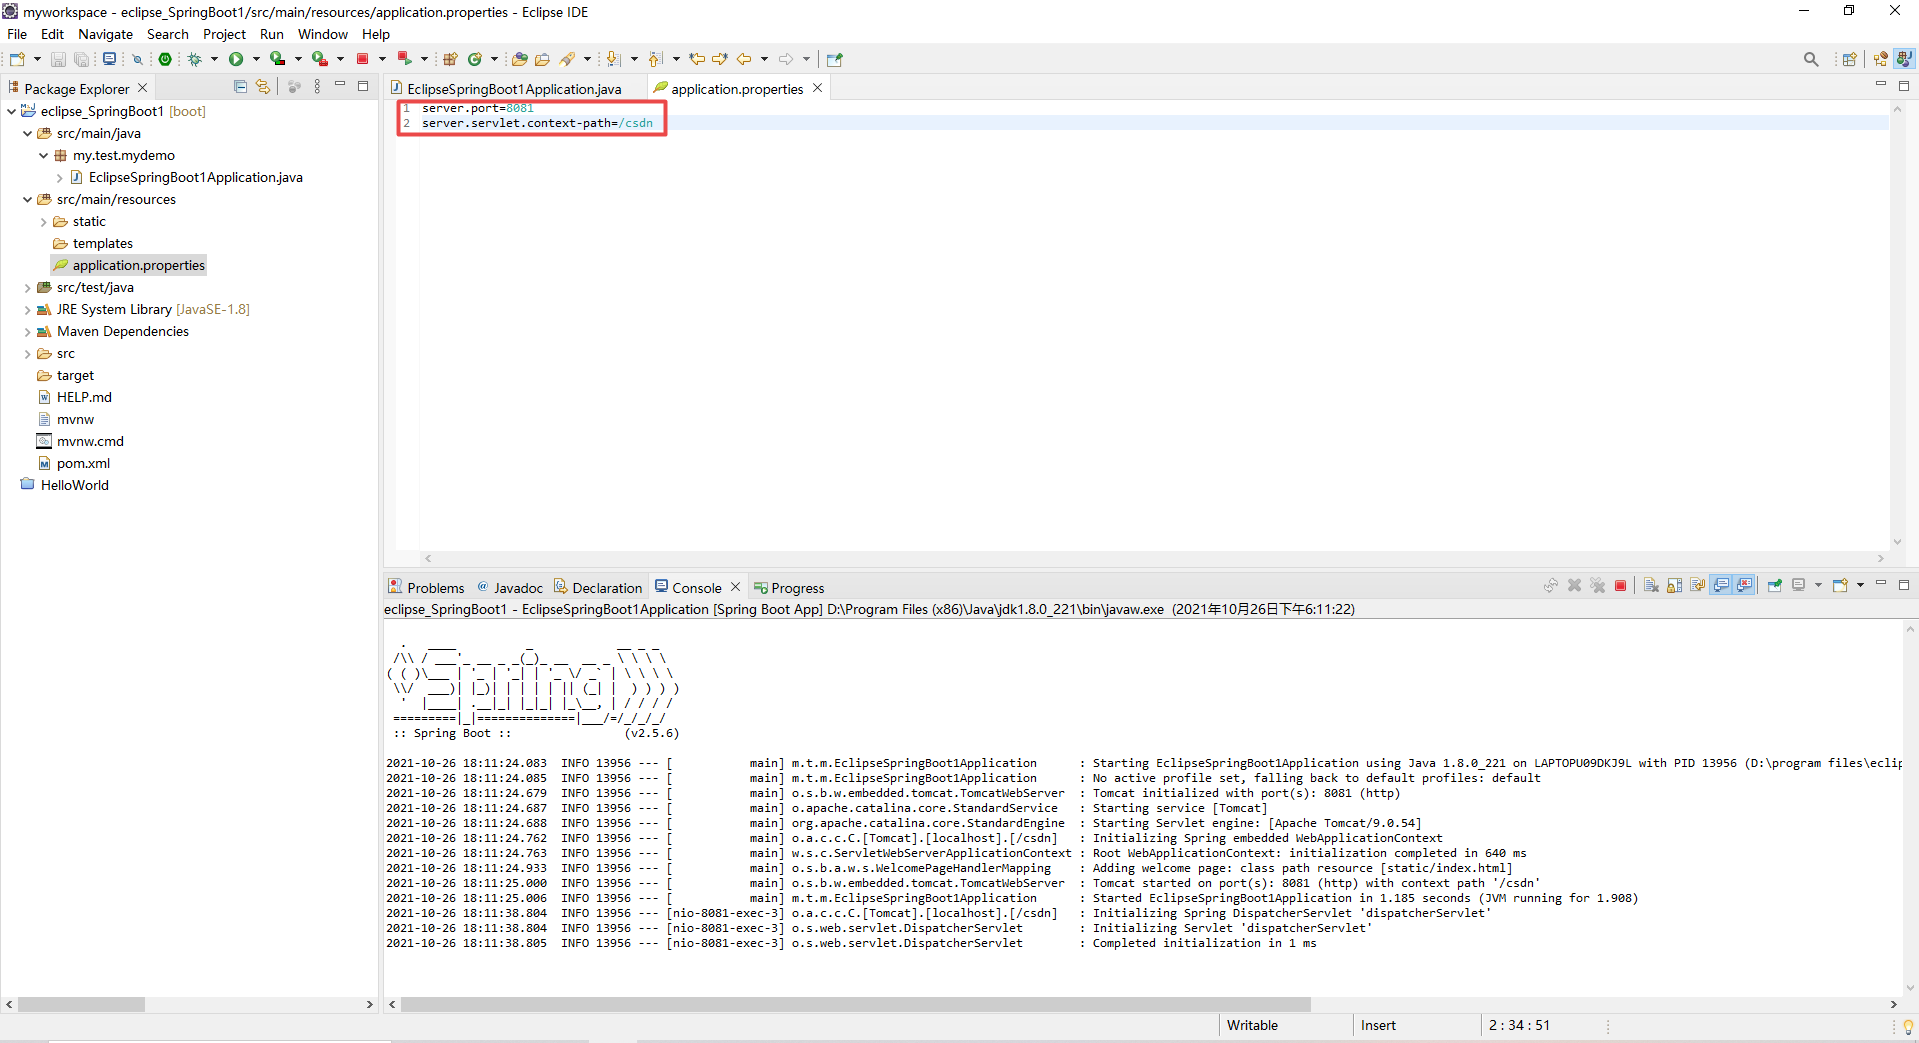Image resolution: width=1919 pixels, height=1043 pixels.
Task: Click the Last Edit Location icon
Action: (697, 59)
